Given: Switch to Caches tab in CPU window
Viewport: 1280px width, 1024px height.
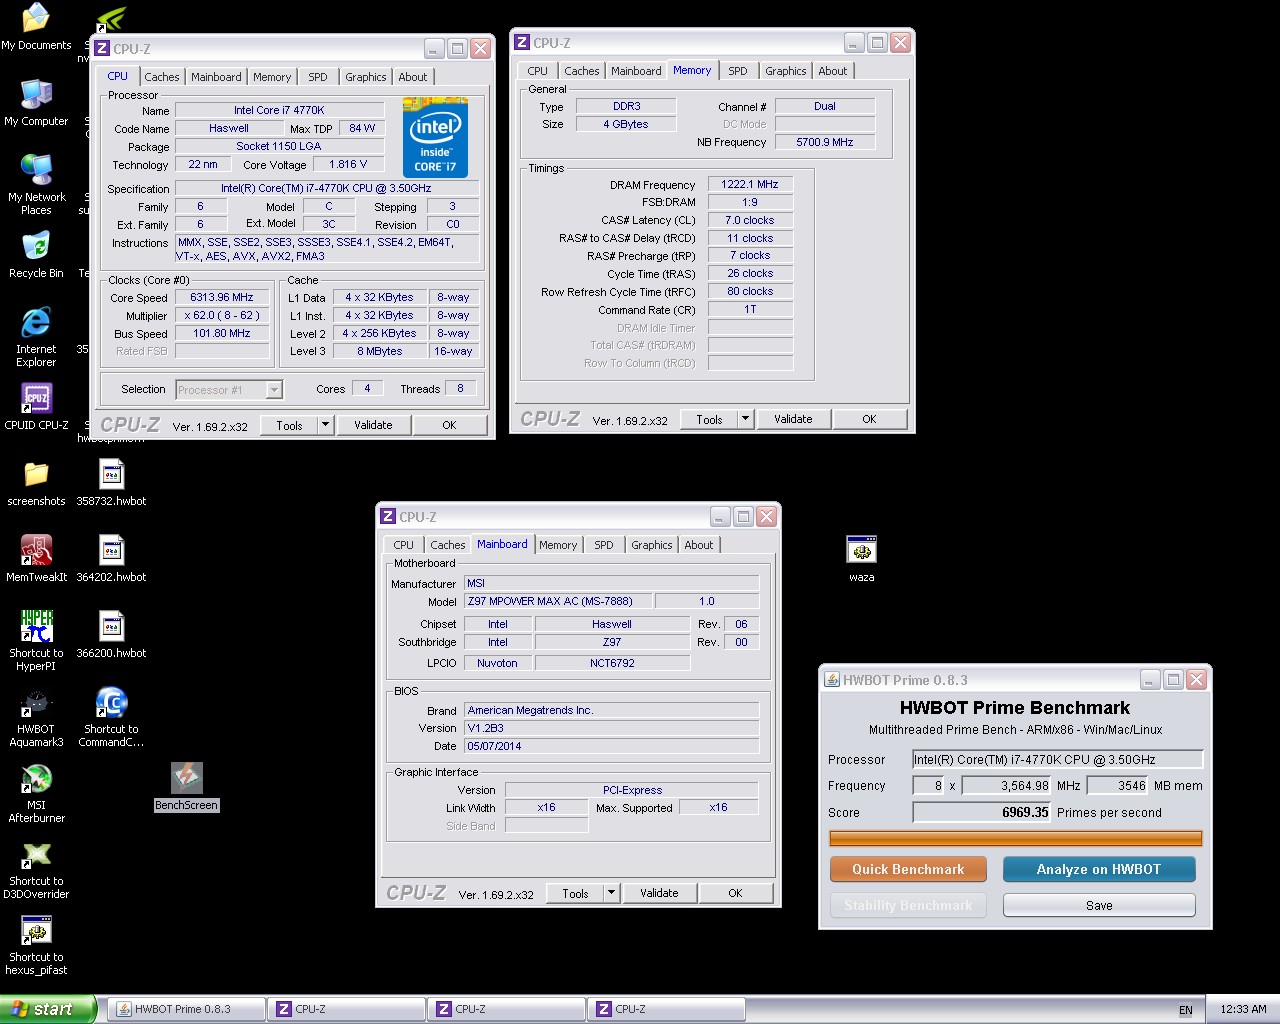Looking at the screenshot, I should [161, 77].
